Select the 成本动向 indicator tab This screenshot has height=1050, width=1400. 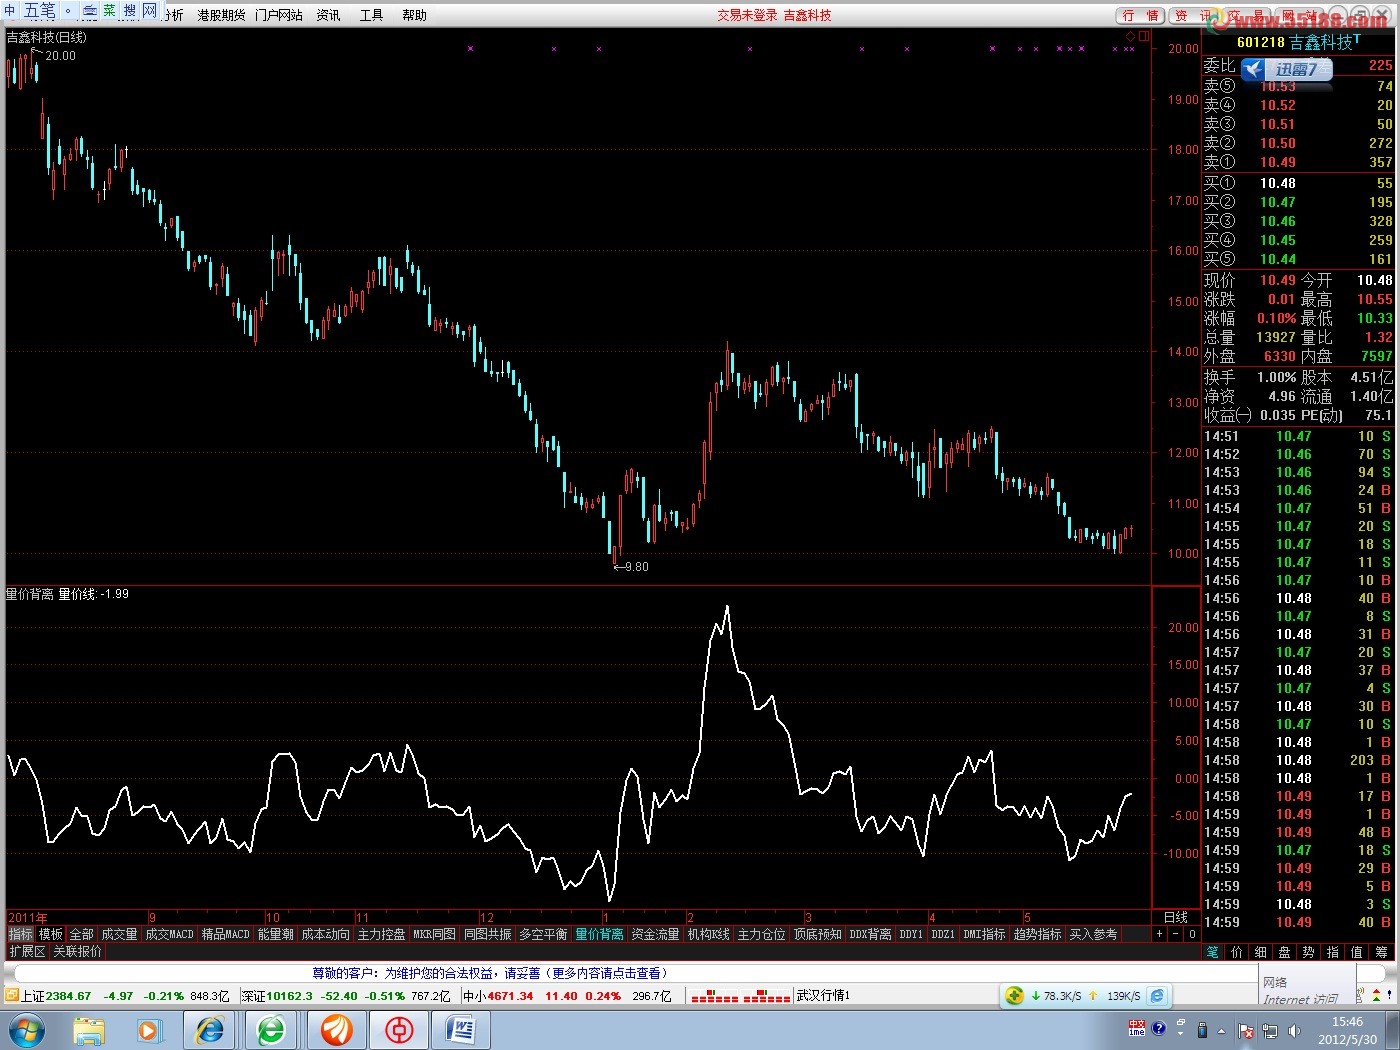point(325,934)
